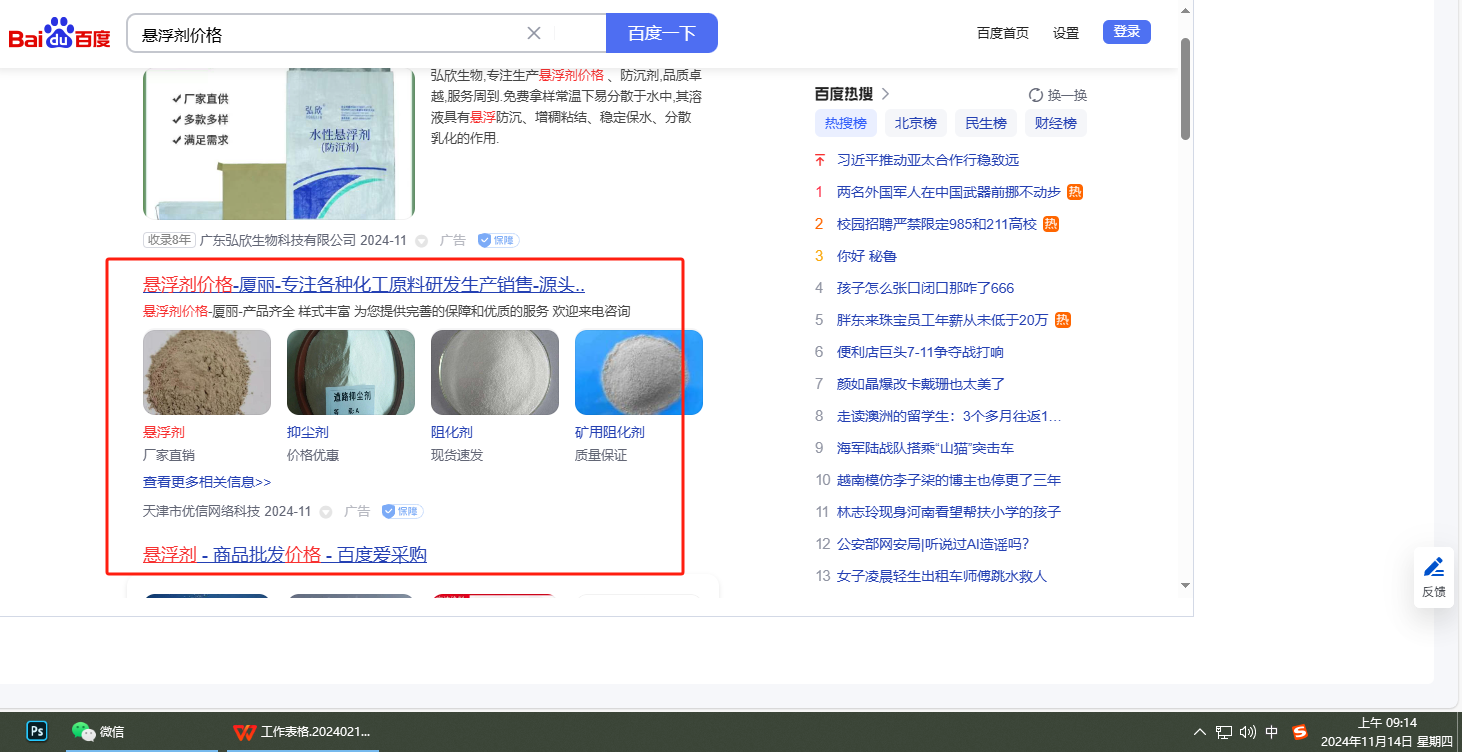
Task: Open hot search 越南模仿李子柒的博主也停更了三年
Action: (x=949, y=480)
